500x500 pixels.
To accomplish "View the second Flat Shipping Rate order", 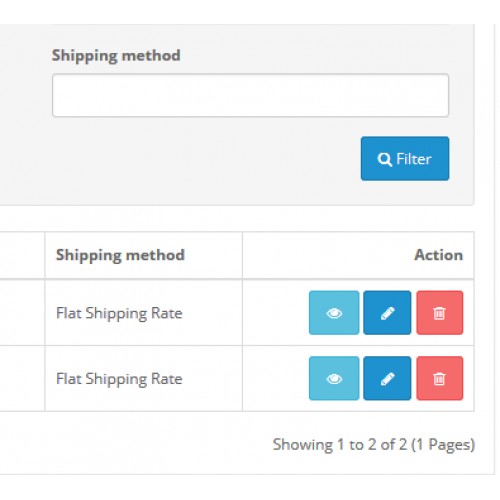I will click(x=334, y=378).
